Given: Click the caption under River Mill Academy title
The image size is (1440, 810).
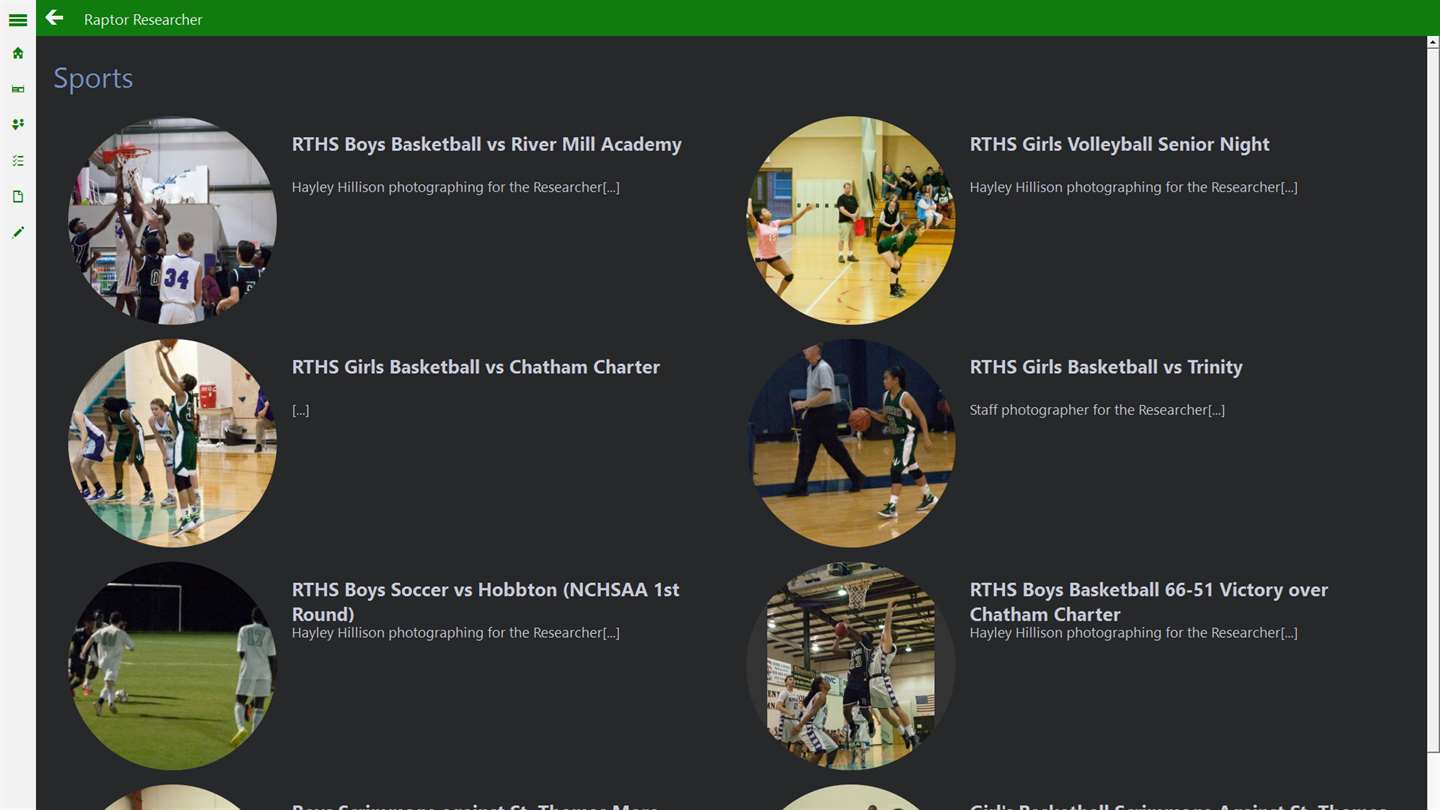Looking at the screenshot, I should (455, 187).
